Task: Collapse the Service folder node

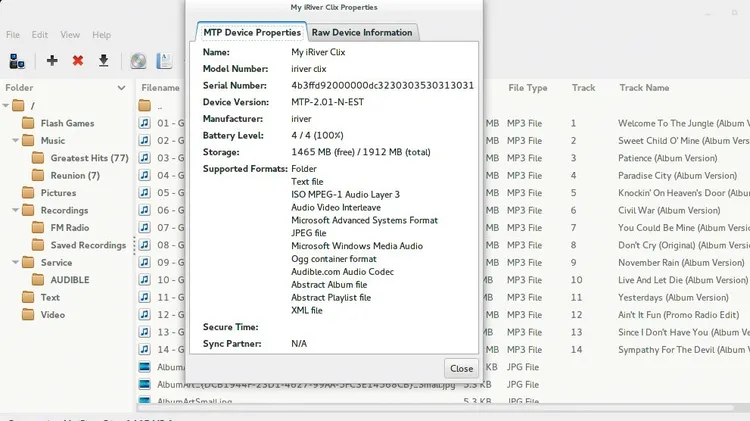Action: [15, 262]
